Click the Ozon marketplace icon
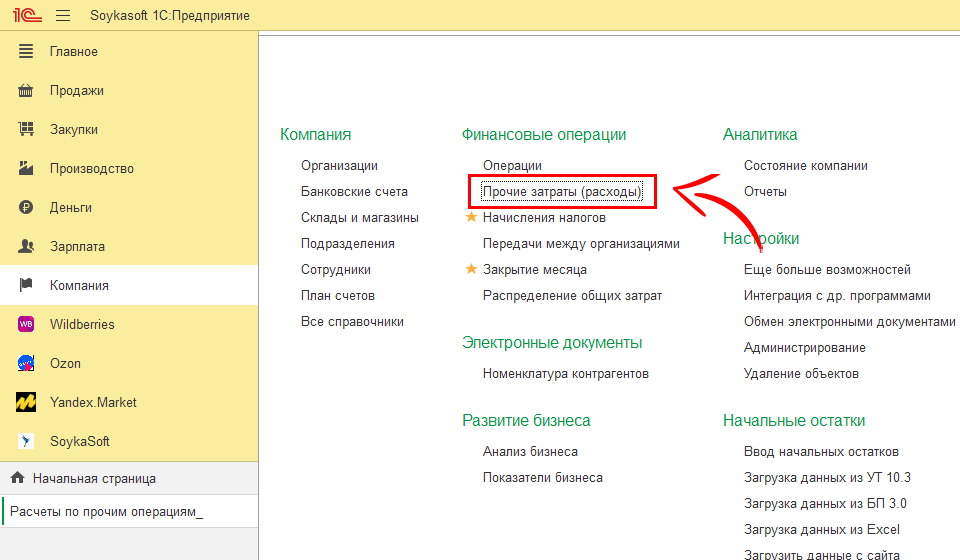The width and height of the screenshot is (960, 560). 27,363
